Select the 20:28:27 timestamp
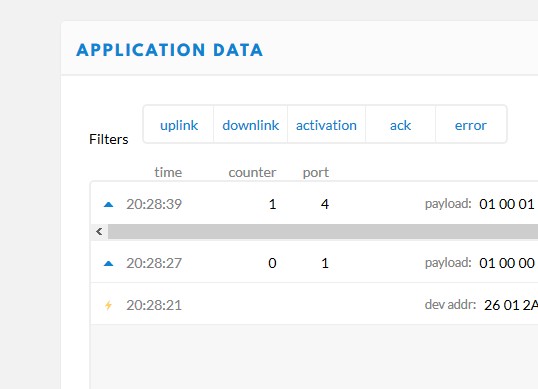Screen dimensions: 538x389 click(154, 263)
